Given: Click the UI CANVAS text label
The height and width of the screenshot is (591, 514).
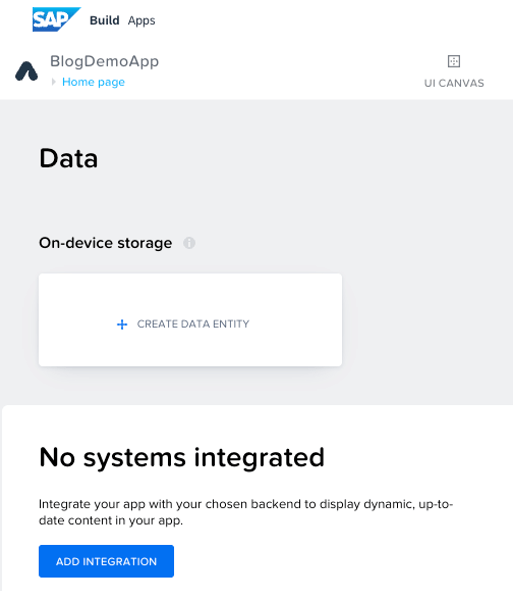Looking at the screenshot, I should [x=454, y=83].
